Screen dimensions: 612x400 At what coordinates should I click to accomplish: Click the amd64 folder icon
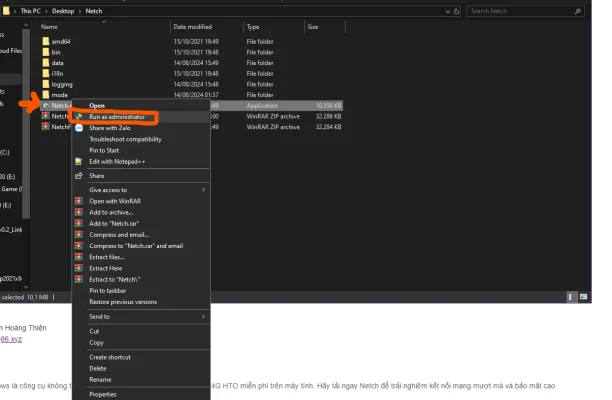[46, 41]
